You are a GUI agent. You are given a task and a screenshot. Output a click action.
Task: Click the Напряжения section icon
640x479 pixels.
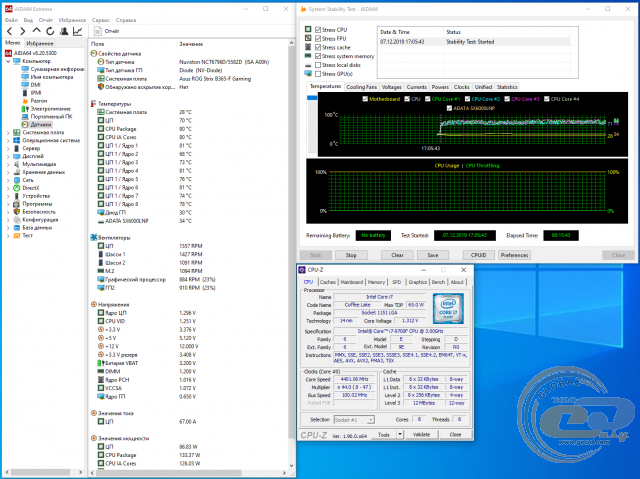[93, 304]
